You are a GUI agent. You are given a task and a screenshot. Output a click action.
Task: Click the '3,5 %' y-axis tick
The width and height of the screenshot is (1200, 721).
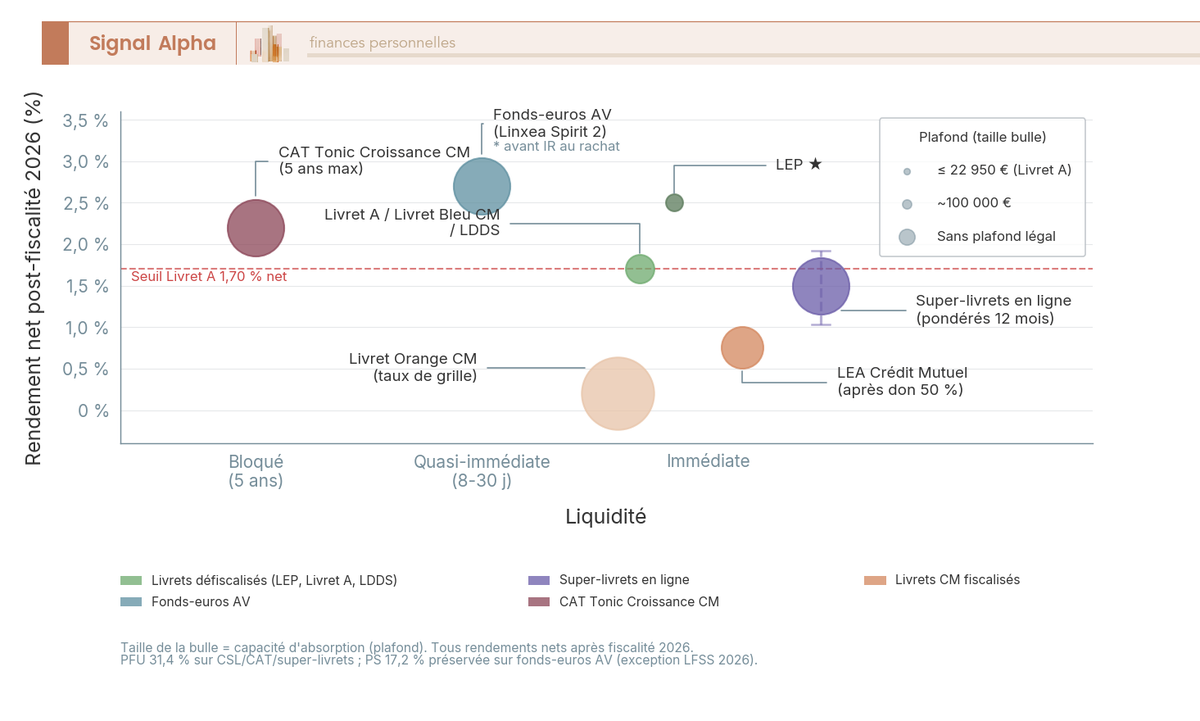tap(85, 120)
